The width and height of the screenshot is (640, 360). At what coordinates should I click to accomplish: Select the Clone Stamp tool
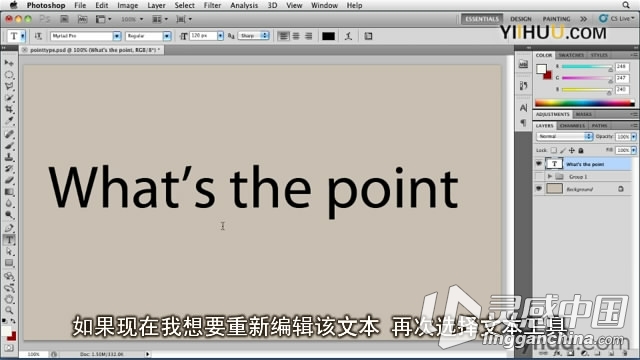click(9, 157)
